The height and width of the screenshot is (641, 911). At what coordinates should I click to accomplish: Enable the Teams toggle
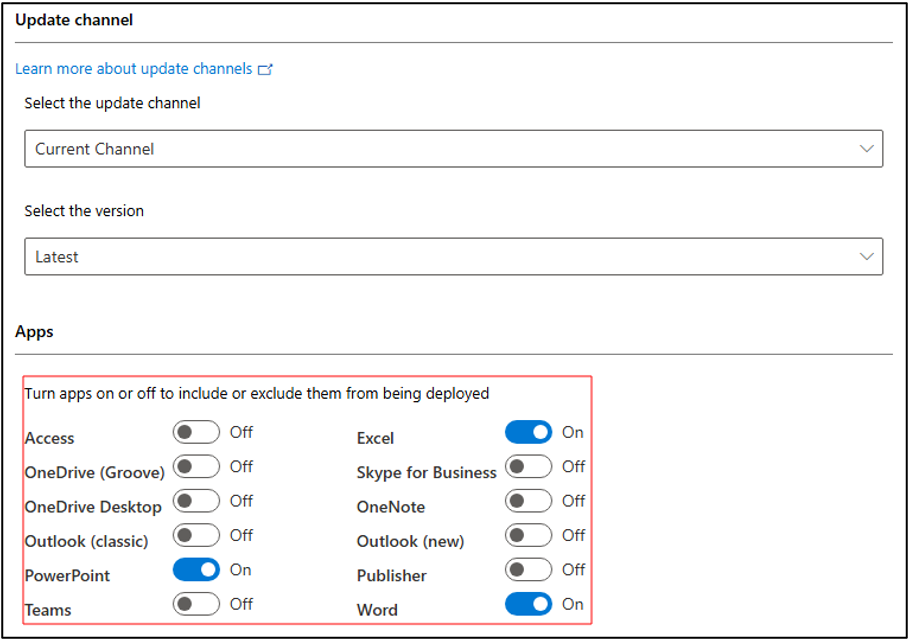[196, 604]
